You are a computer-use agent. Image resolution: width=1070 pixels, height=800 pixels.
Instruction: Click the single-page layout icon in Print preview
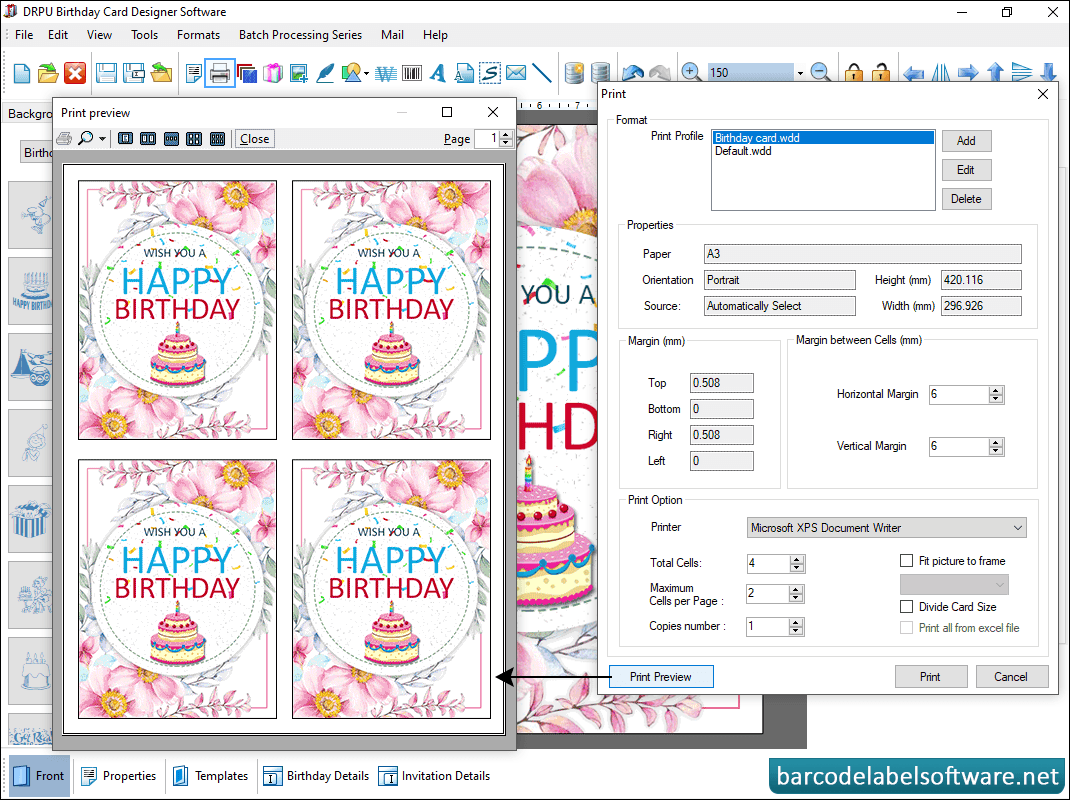click(126, 139)
